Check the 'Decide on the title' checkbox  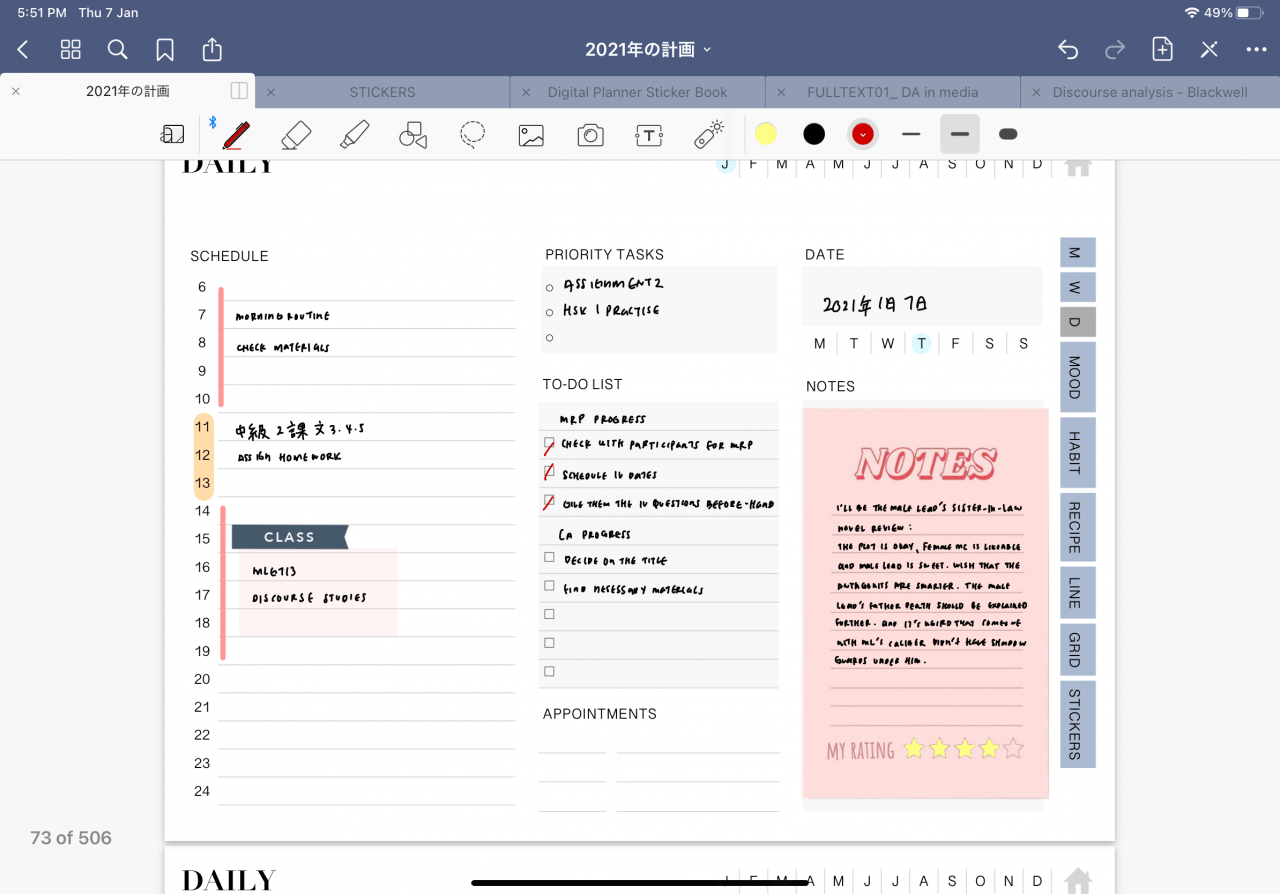click(549, 557)
